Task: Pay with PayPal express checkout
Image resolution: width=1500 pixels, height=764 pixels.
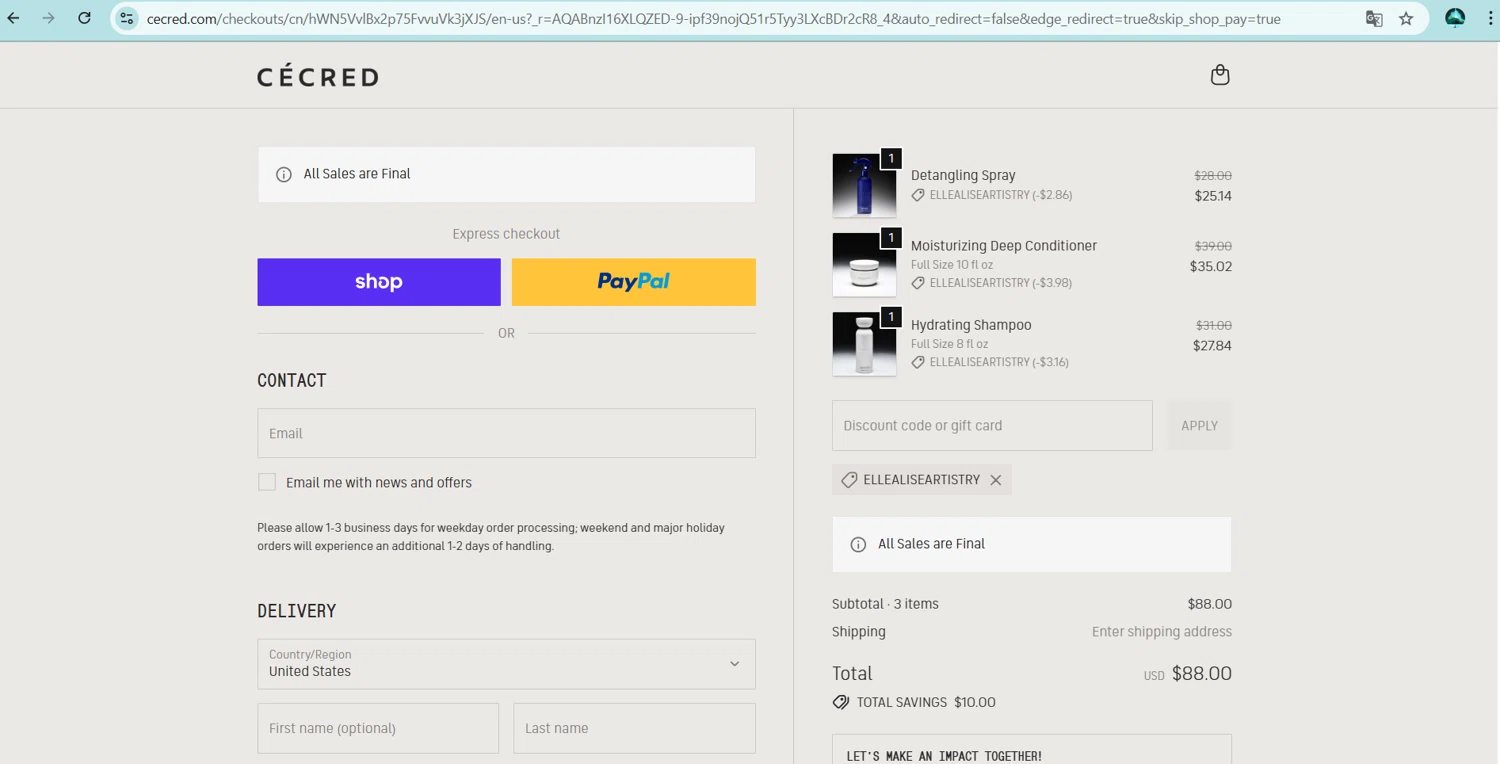Action: [634, 282]
